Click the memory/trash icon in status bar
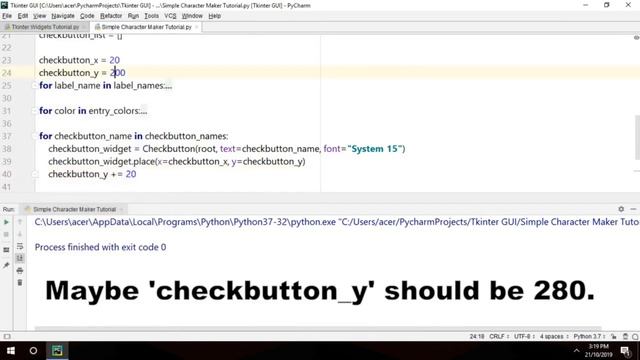Image resolution: width=640 pixels, height=360 pixels. click(625, 336)
